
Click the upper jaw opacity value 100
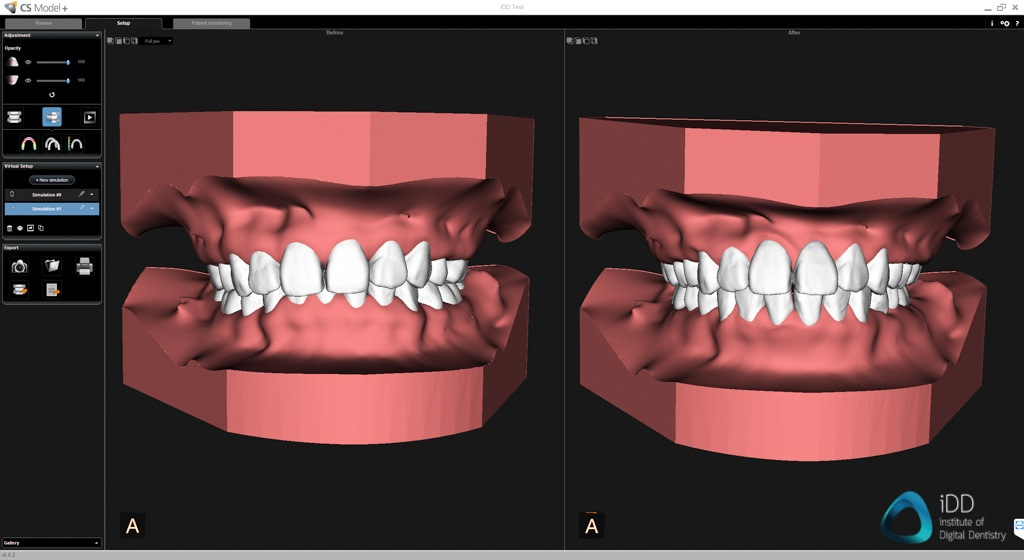(x=81, y=62)
